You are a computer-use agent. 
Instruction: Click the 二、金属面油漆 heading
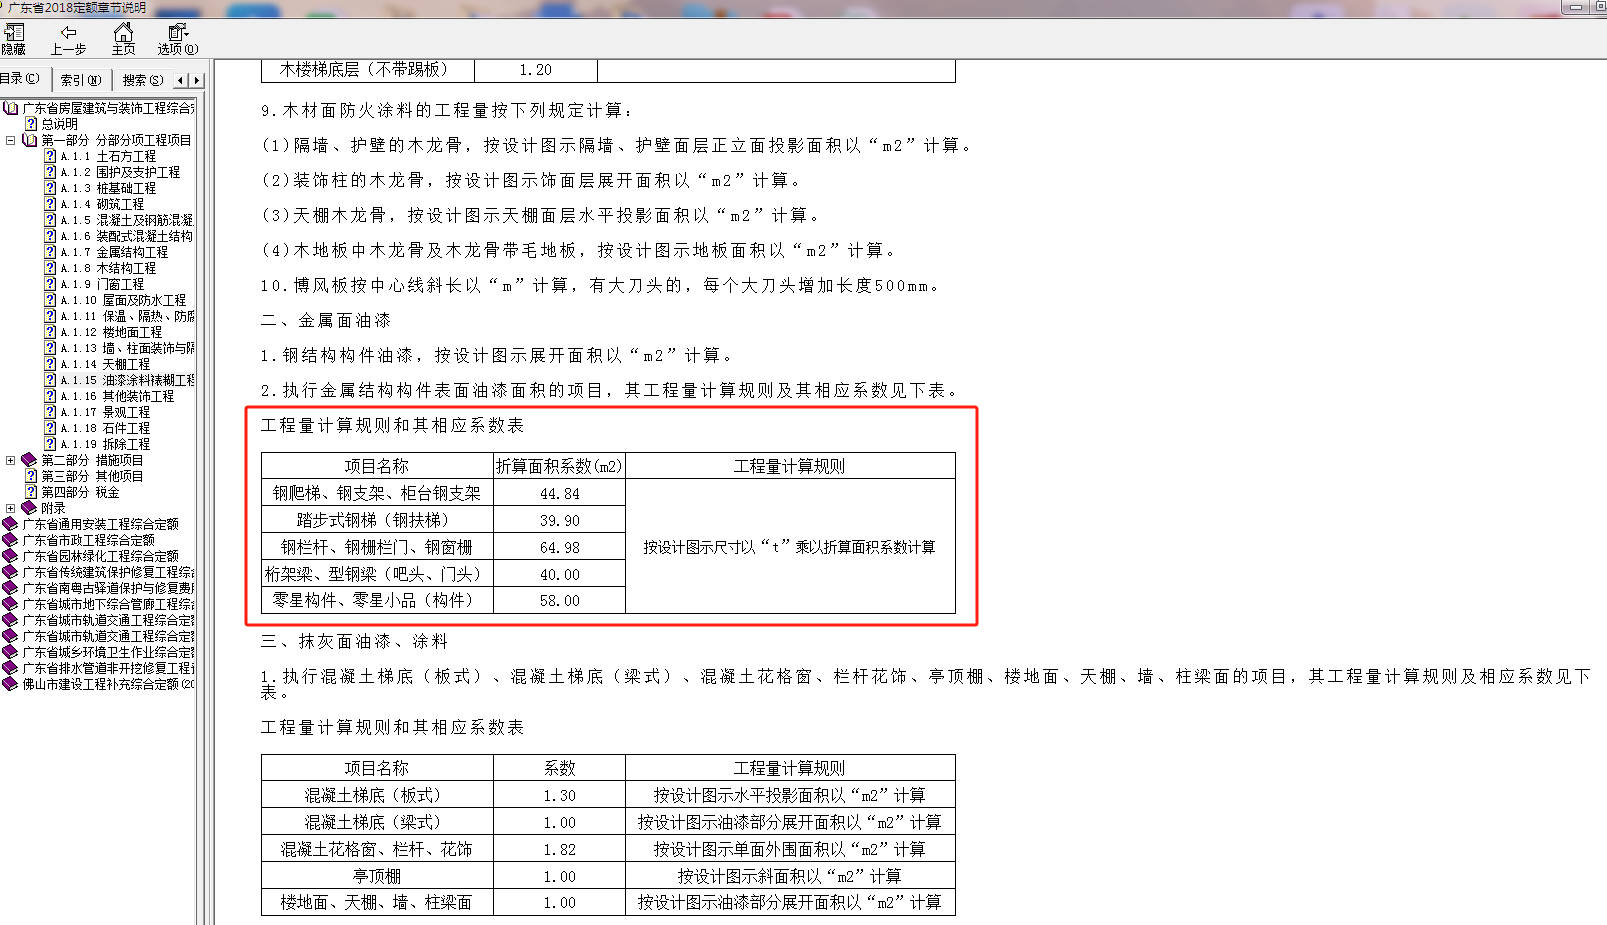(326, 321)
